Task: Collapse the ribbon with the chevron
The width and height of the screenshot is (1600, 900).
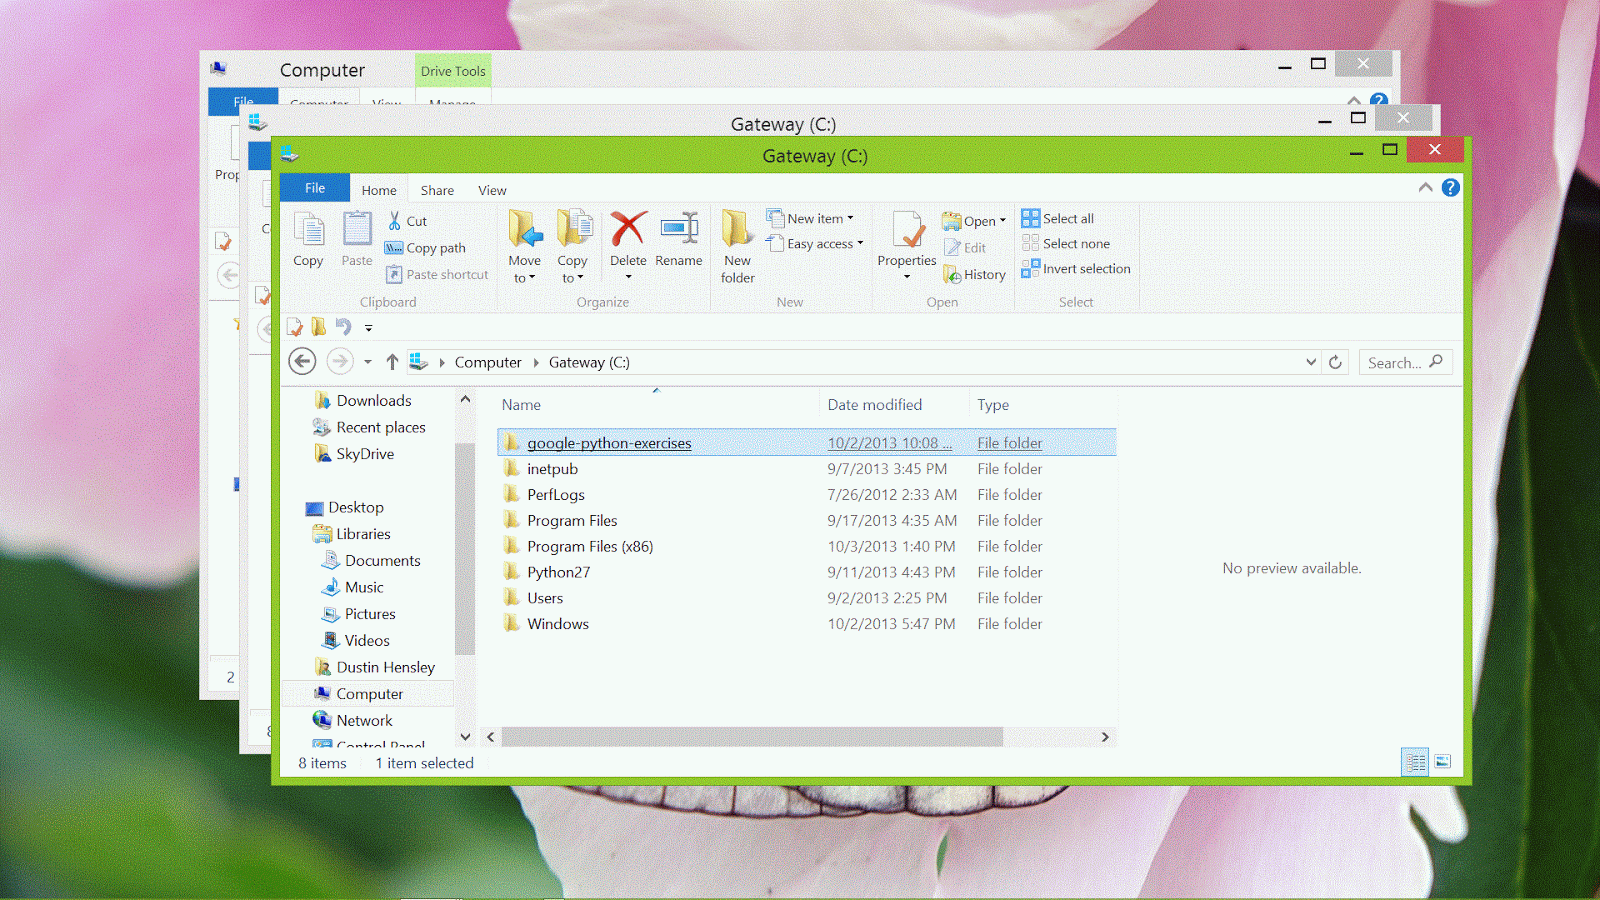Action: pos(1425,188)
